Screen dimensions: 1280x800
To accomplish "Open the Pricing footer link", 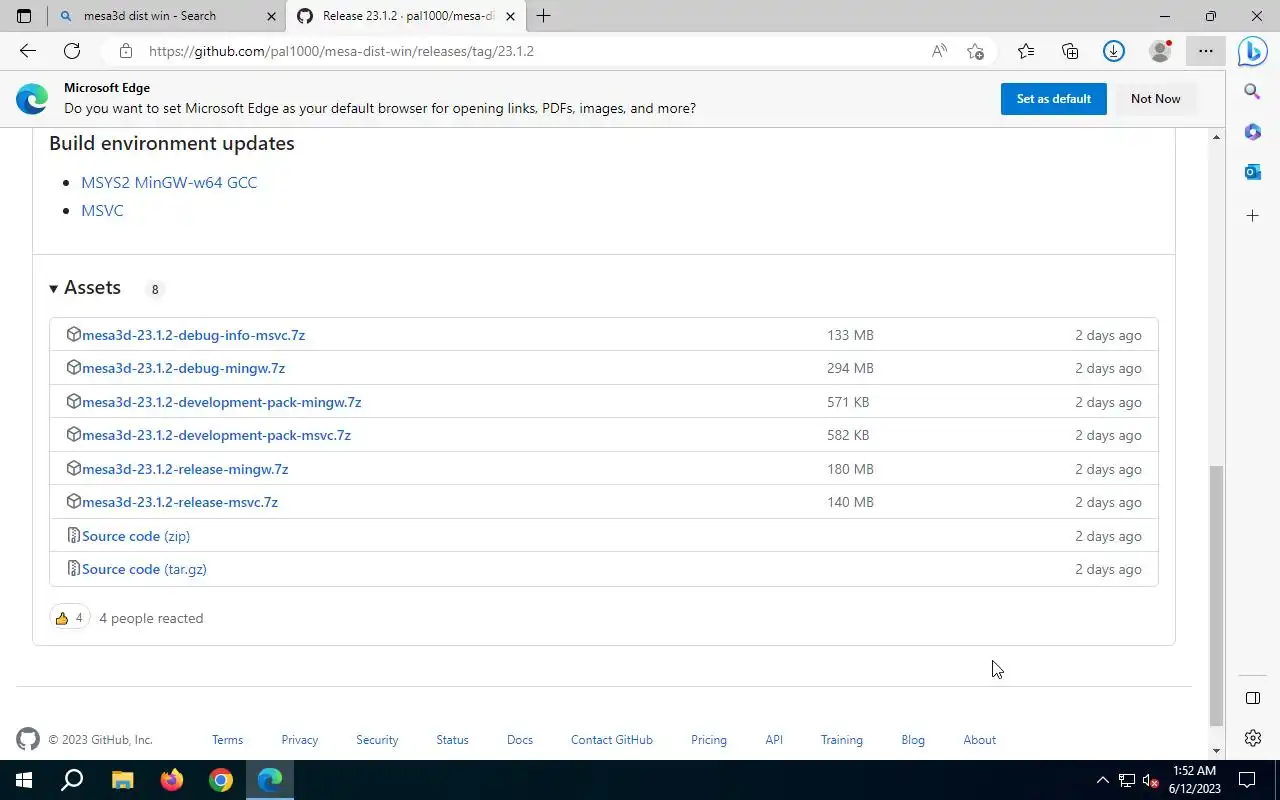I will [x=709, y=740].
